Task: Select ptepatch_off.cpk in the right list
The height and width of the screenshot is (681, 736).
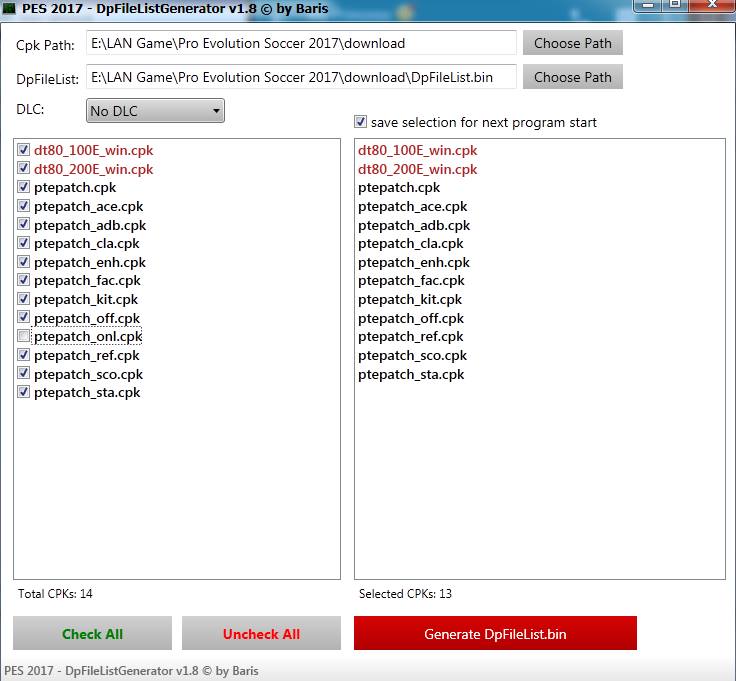Action: tap(411, 318)
